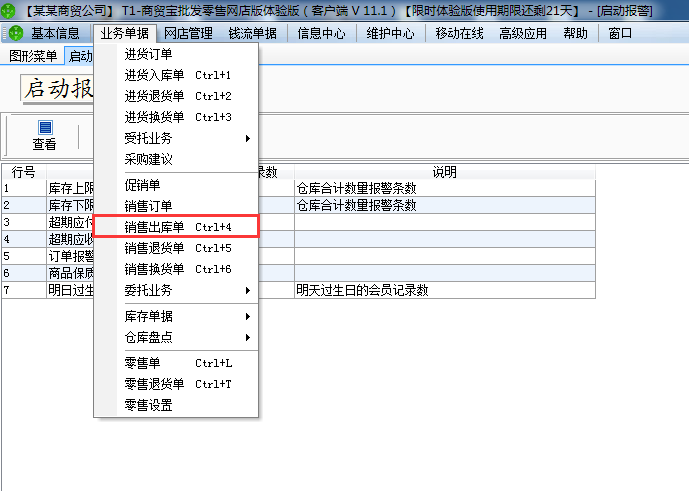The width and height of the screenshot is (689, 491).
Task: Select row 4 超期应收 cell
Action: tap(70, 239)
